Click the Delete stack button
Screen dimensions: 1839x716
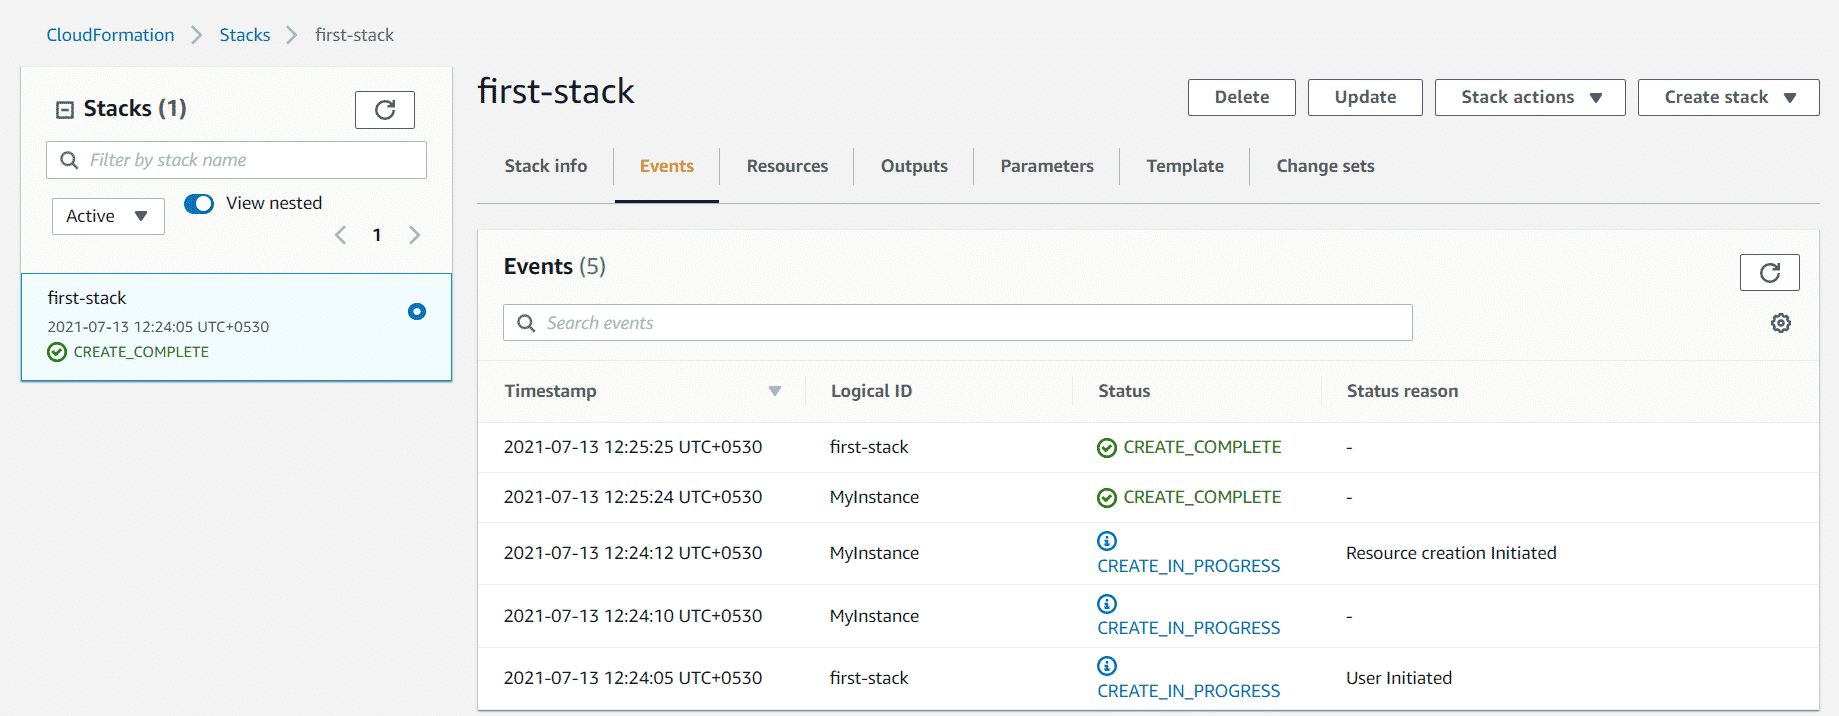coord(1242,97)
